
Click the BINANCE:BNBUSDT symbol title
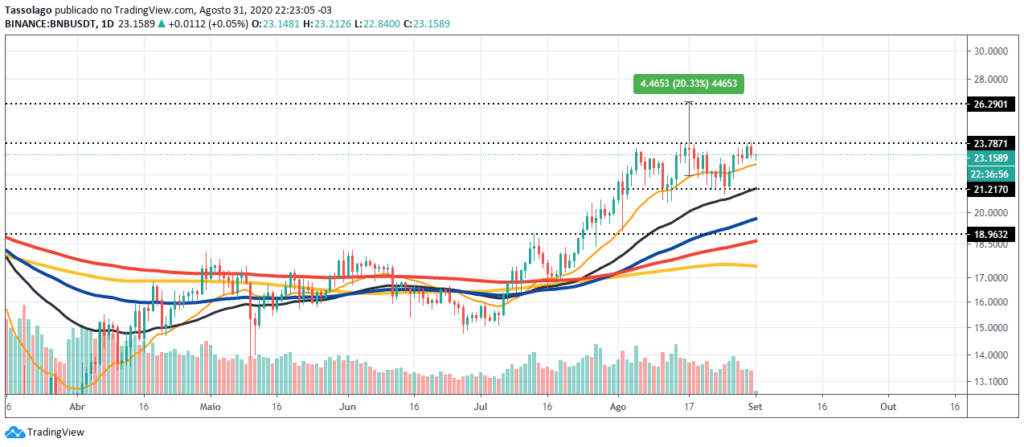[x=48, y=24]
